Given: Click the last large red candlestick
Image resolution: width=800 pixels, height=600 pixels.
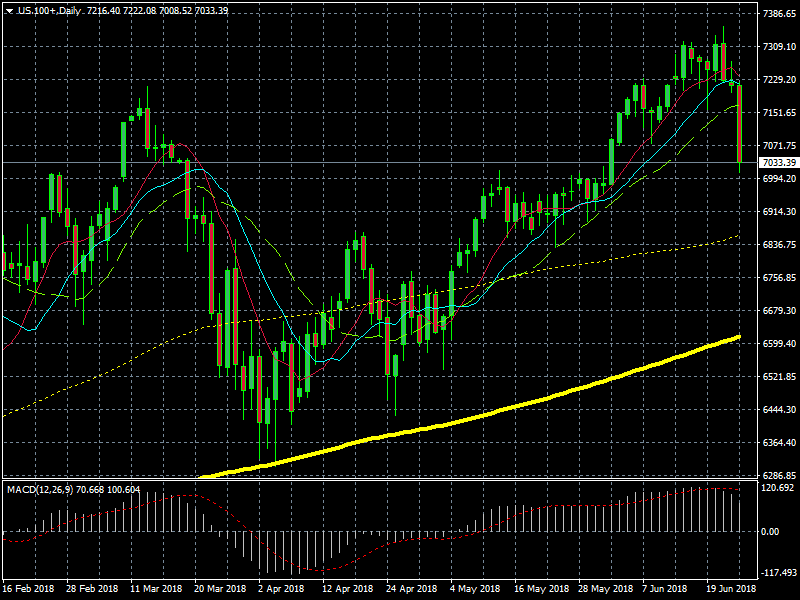Looking at the screenshot, I should (x=739, y=123).
